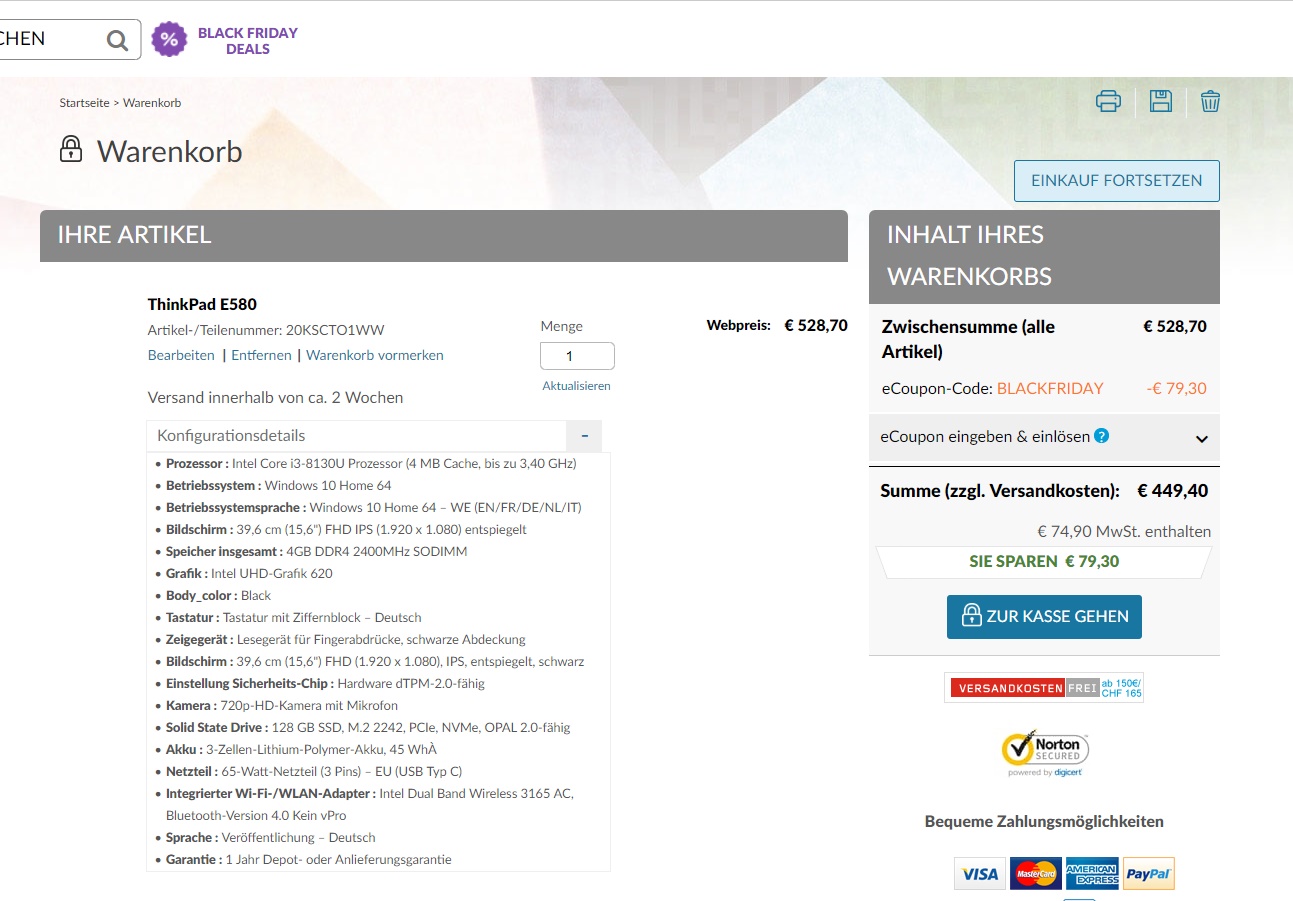Click the eCoupon help question mark icon
Screen dimensions: 1293x901
(1101, 436)
